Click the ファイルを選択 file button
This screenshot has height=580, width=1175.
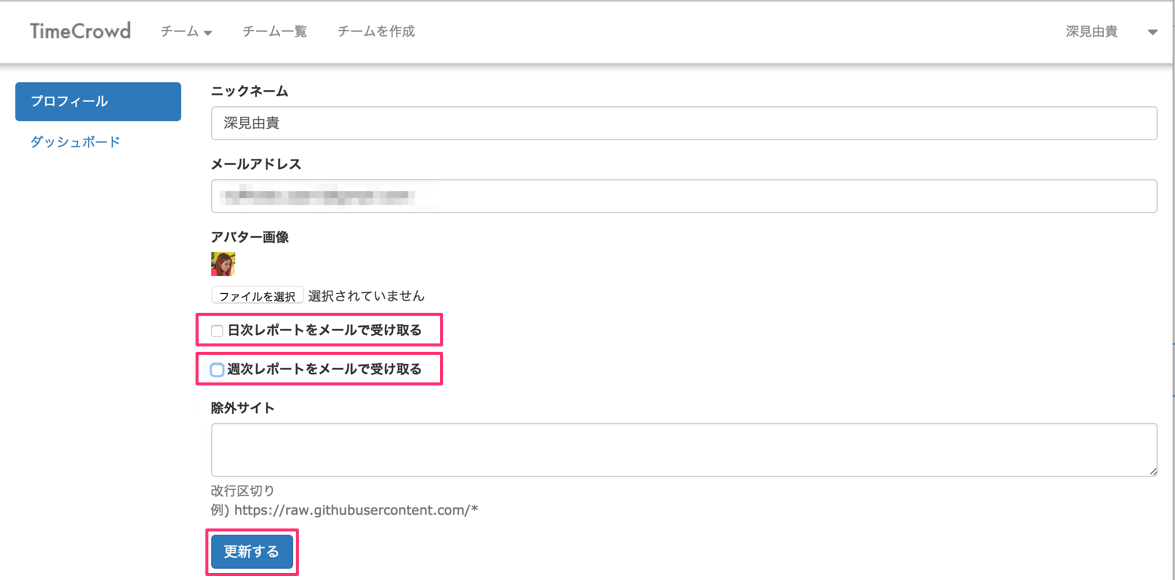pyautogui.click(x=257, y=296)
